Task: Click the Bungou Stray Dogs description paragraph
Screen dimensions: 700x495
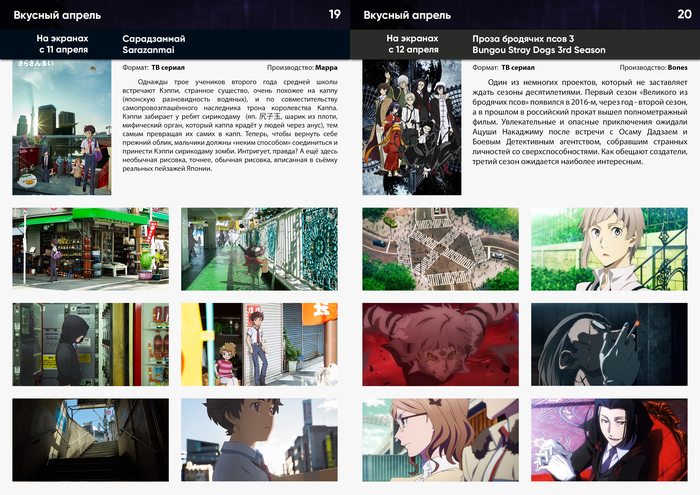Action: [580, 122]
